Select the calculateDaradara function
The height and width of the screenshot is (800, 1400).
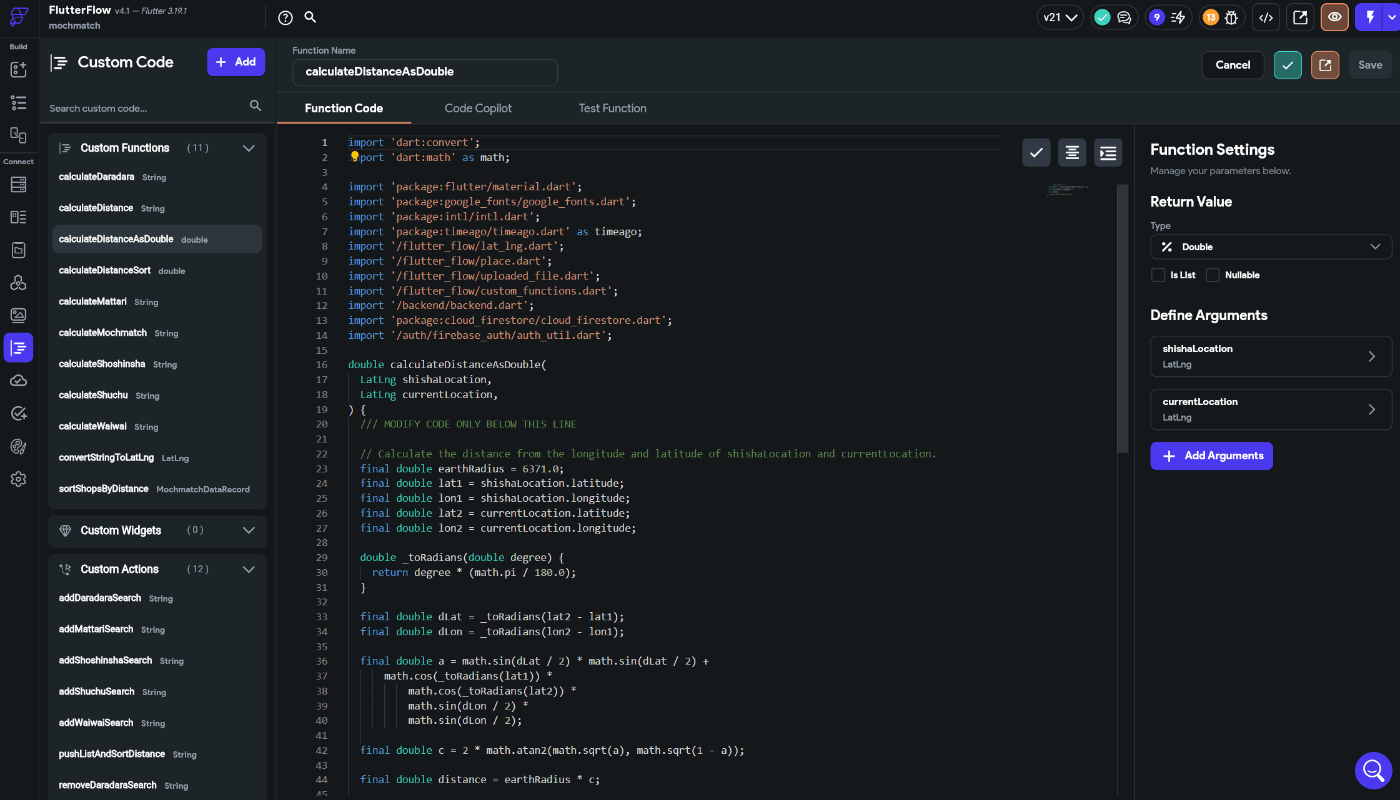point(157,177)
